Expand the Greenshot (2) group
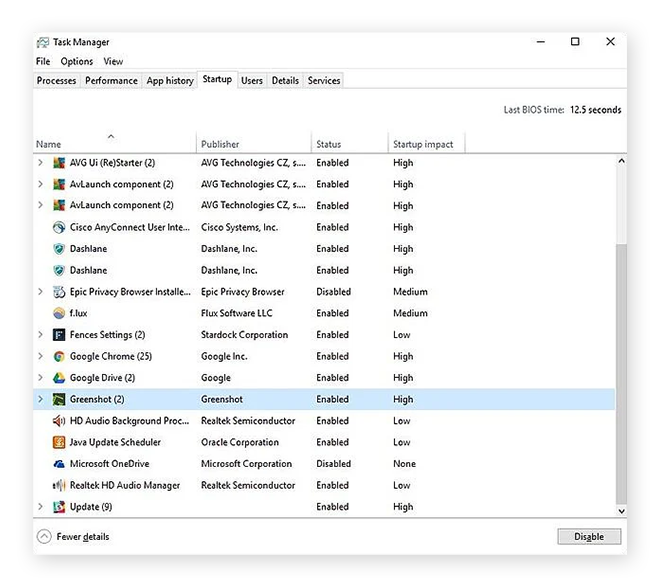 point(40,399)
